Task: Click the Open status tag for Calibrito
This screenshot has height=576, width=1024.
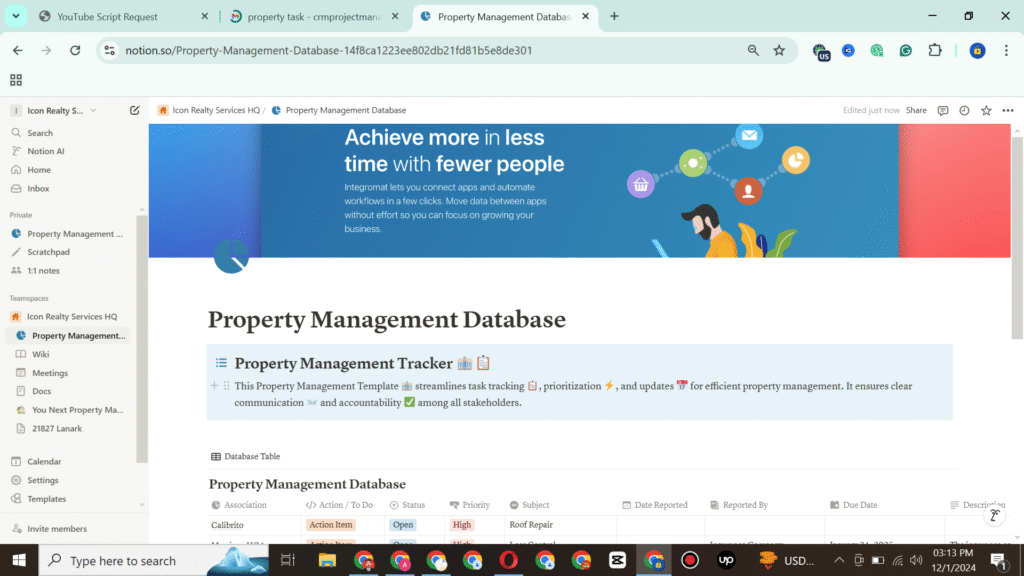Action: click(403, 524)
